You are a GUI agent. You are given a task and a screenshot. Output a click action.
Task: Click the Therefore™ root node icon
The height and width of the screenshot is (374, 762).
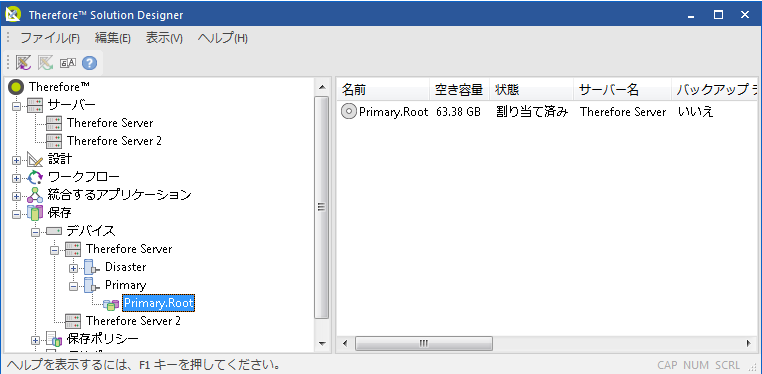click(17, 87)
